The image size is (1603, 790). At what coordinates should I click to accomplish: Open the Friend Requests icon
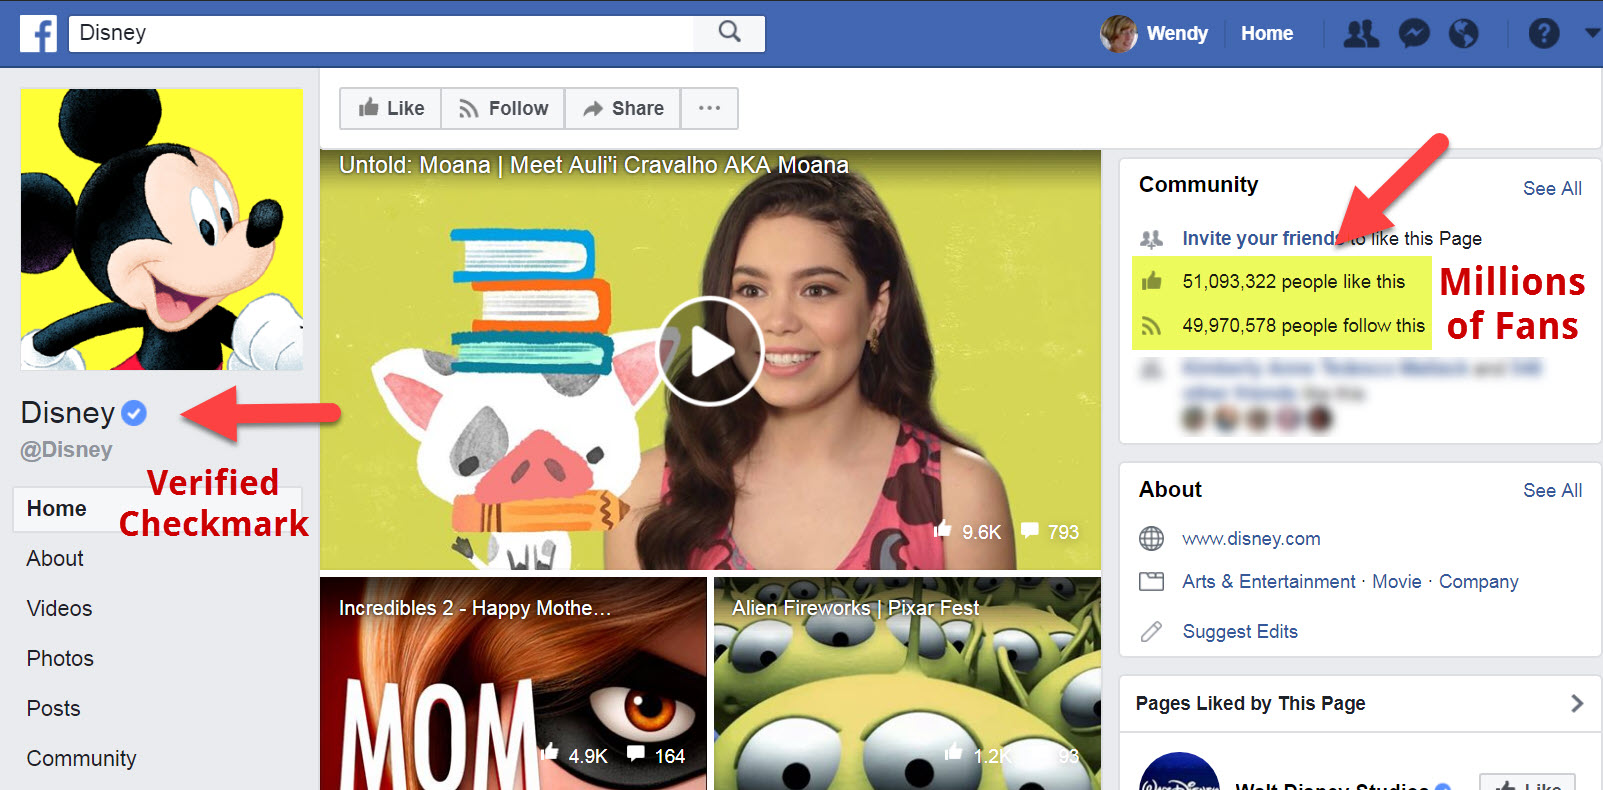pyautogui.click(x=1361, y=34)
